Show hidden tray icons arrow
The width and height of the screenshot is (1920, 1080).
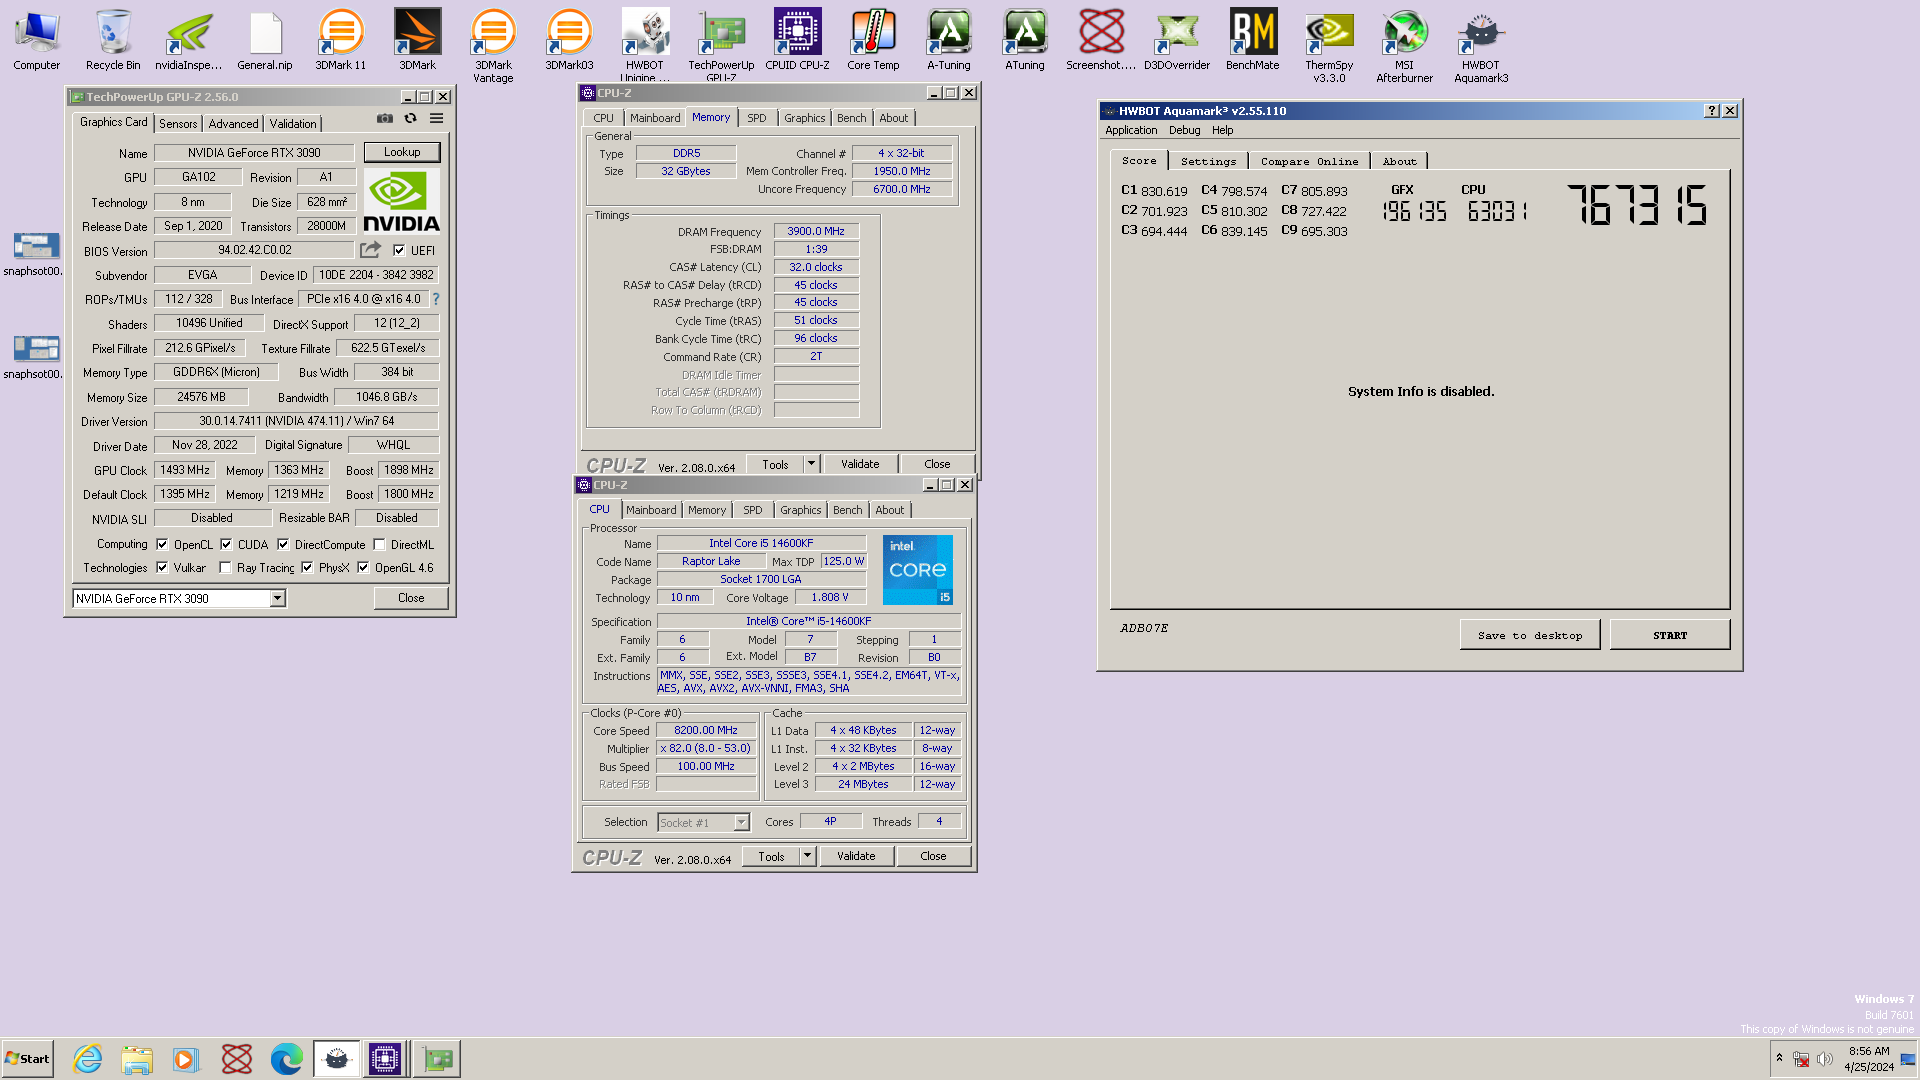[1779, 1057]
